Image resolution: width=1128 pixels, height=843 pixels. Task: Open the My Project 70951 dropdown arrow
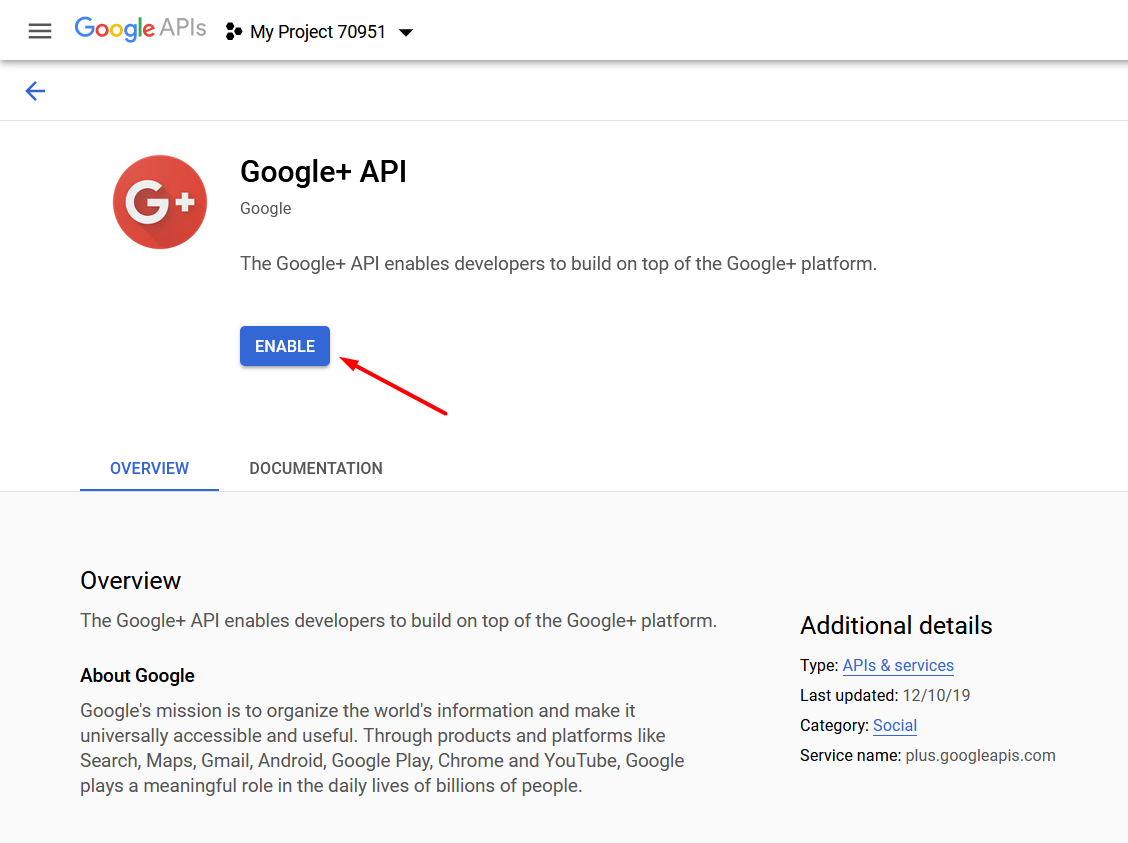coord(406,32)
